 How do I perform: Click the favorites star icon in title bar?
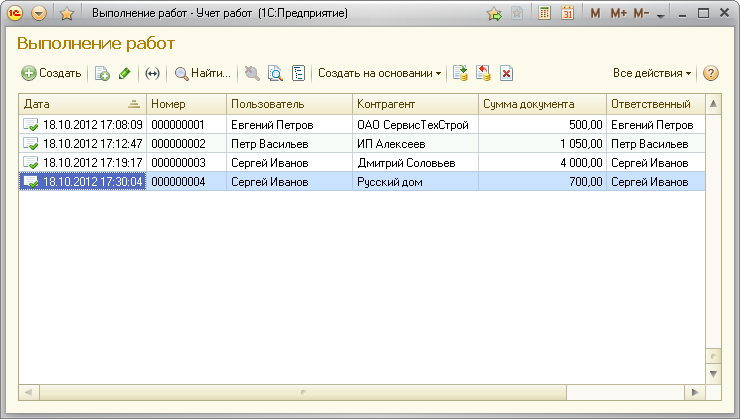click(x=67, y=14)
